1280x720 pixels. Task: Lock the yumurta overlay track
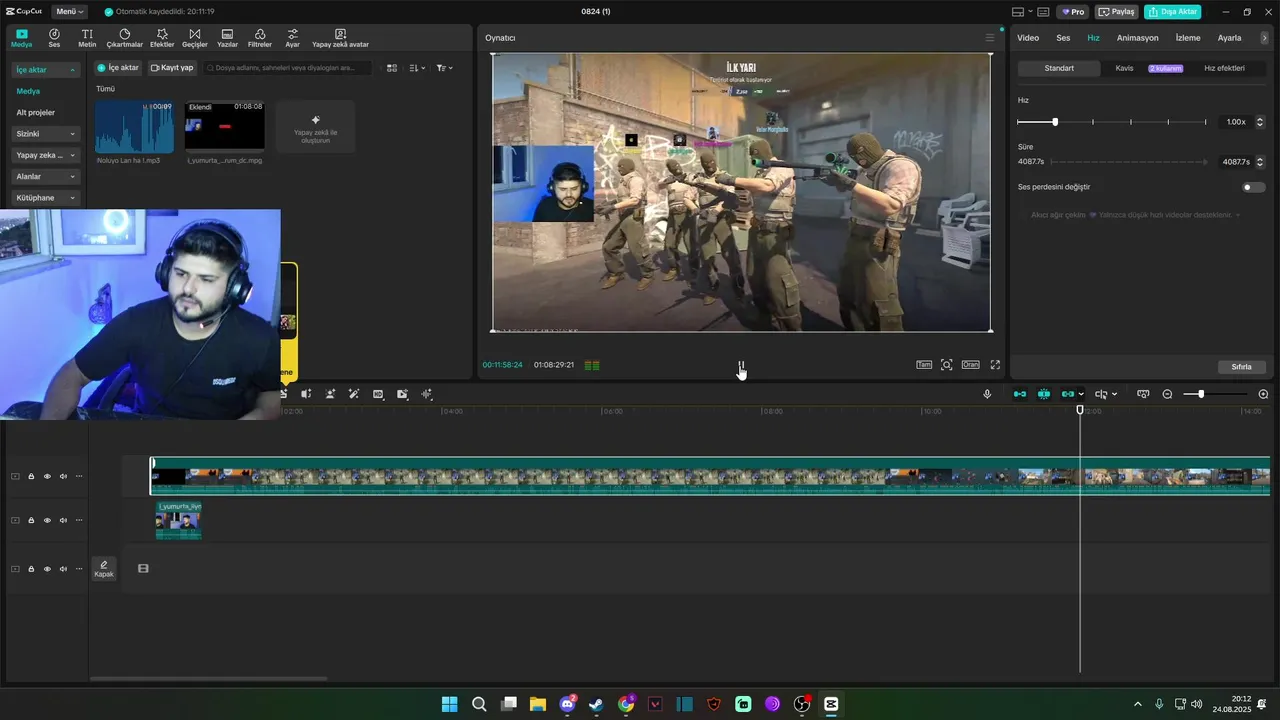(31, 520)
